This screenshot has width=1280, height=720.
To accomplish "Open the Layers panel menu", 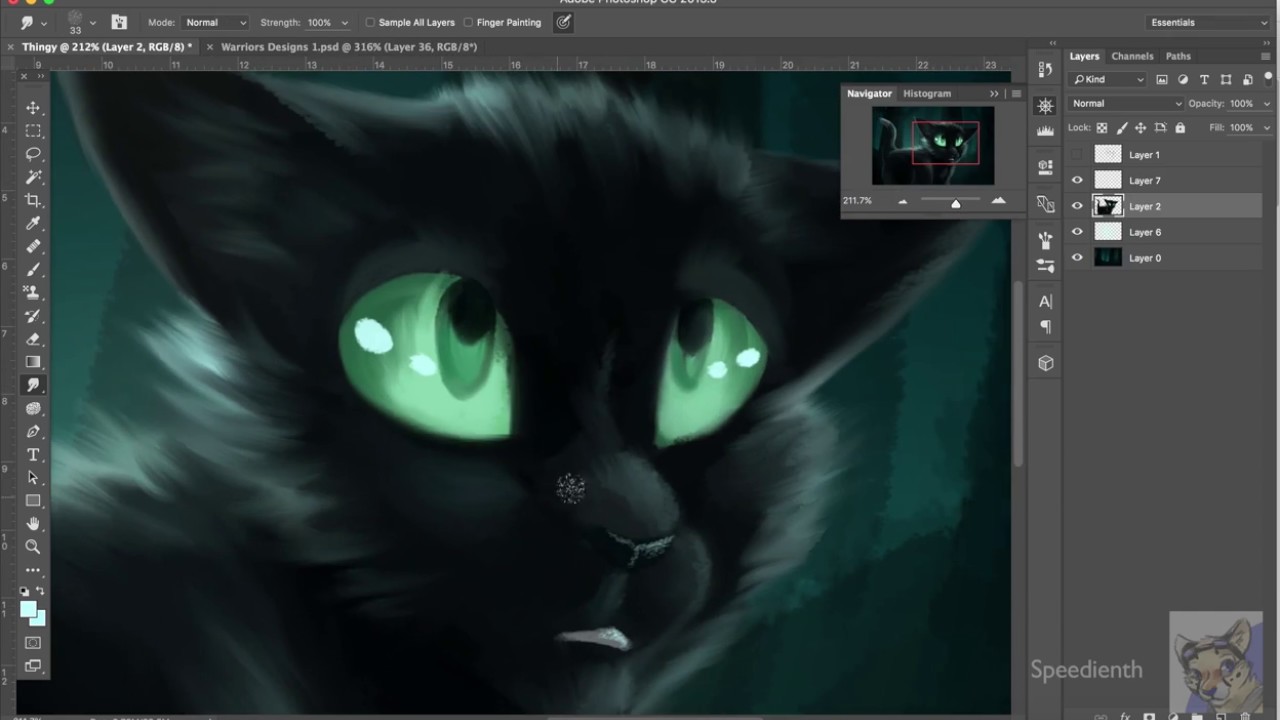I will click(x=1265, y=56).
